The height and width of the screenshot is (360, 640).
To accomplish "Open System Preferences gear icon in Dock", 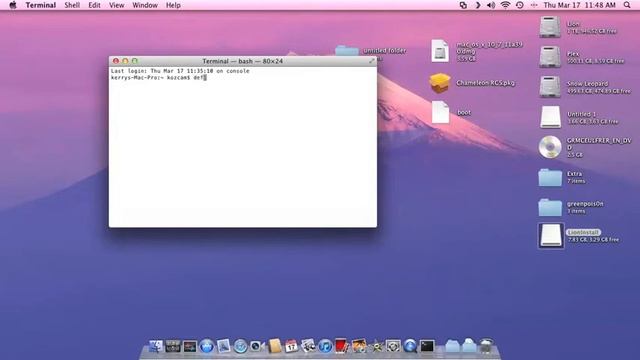I will (x=393, y=346).
